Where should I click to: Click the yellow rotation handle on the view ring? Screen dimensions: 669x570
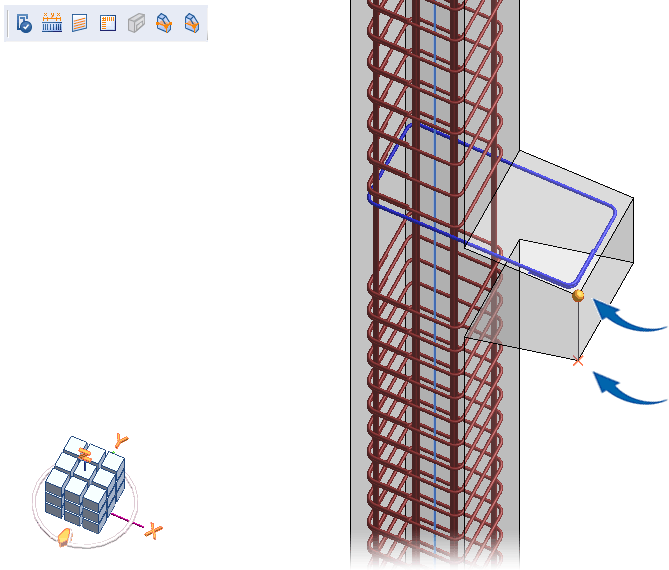64,537
